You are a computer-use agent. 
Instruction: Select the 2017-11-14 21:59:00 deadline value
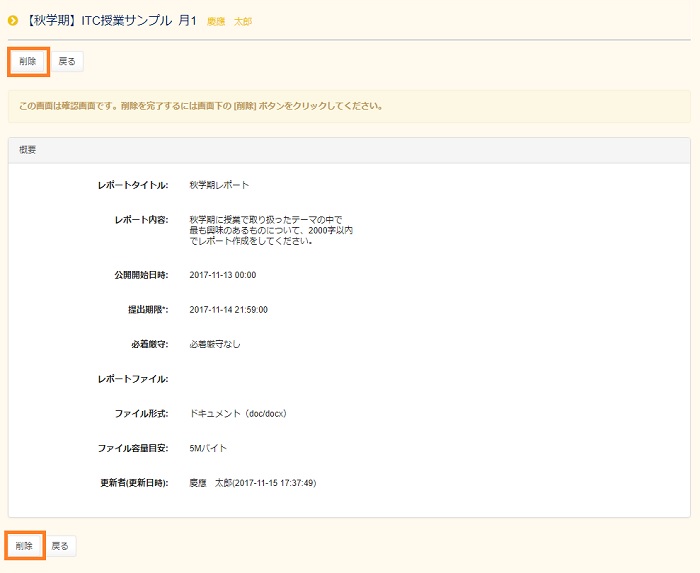click(x=228, y=309)
